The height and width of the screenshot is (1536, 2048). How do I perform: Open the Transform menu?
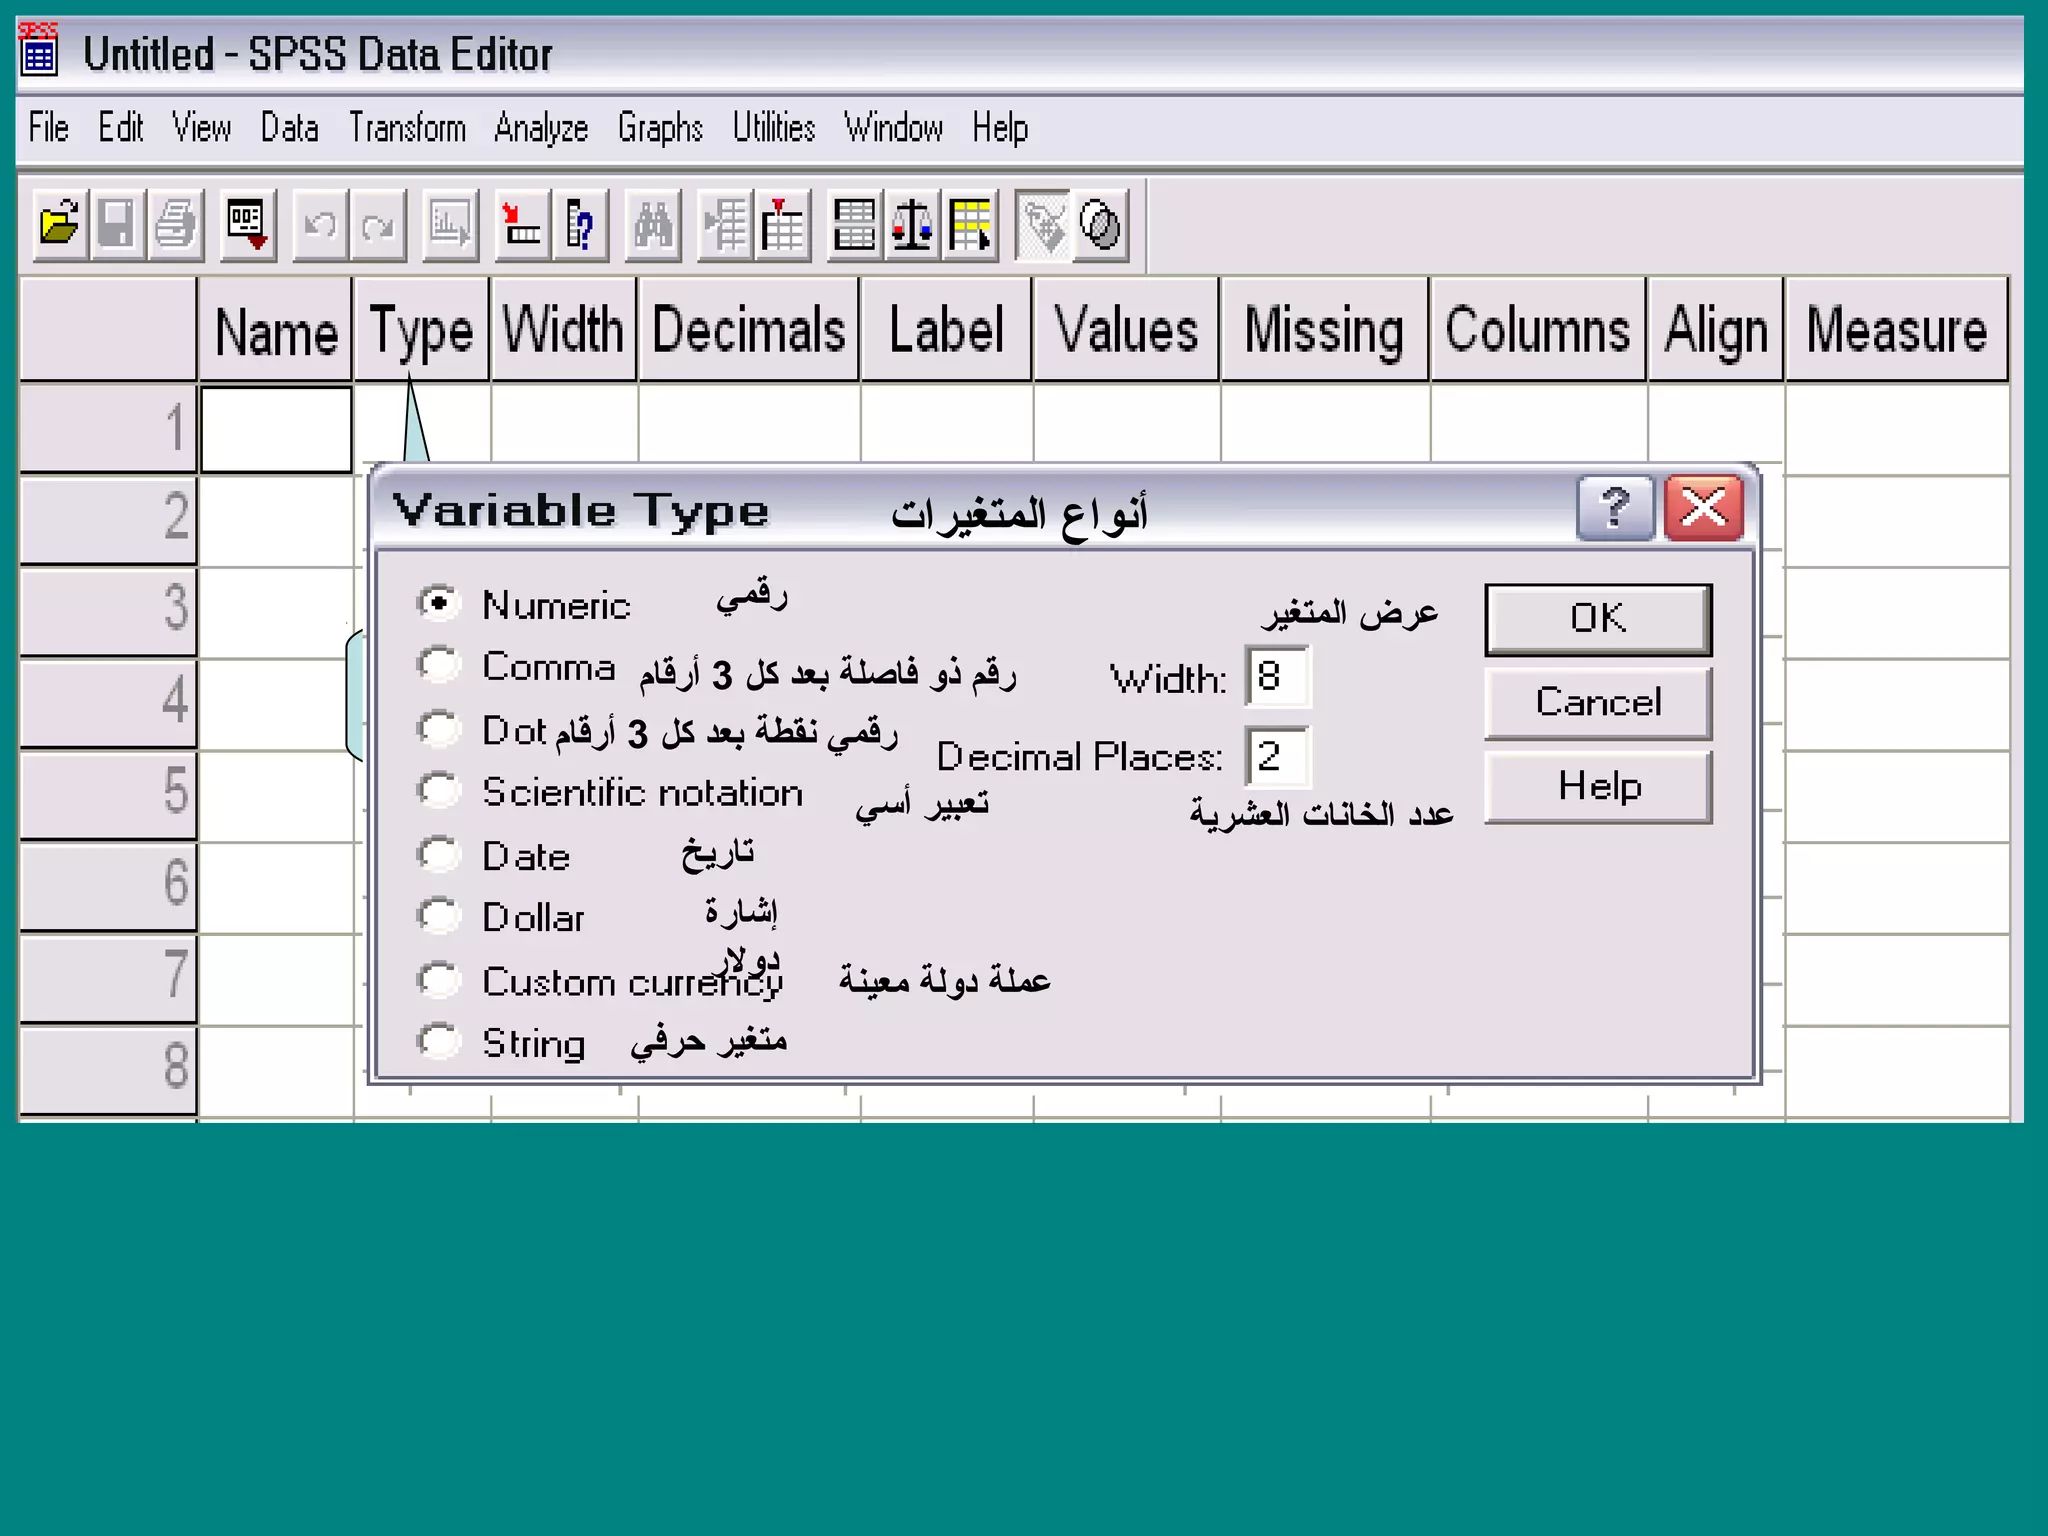point(407,128)
